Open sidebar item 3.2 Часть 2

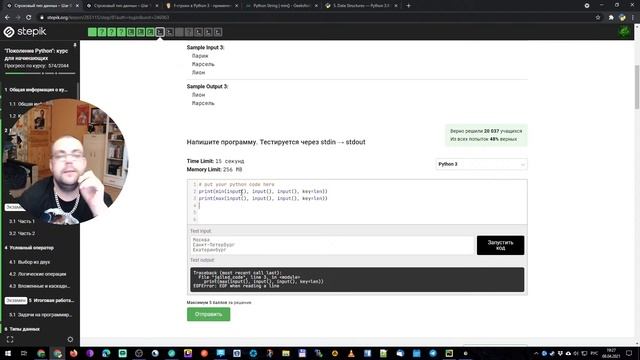pos(22,233)
